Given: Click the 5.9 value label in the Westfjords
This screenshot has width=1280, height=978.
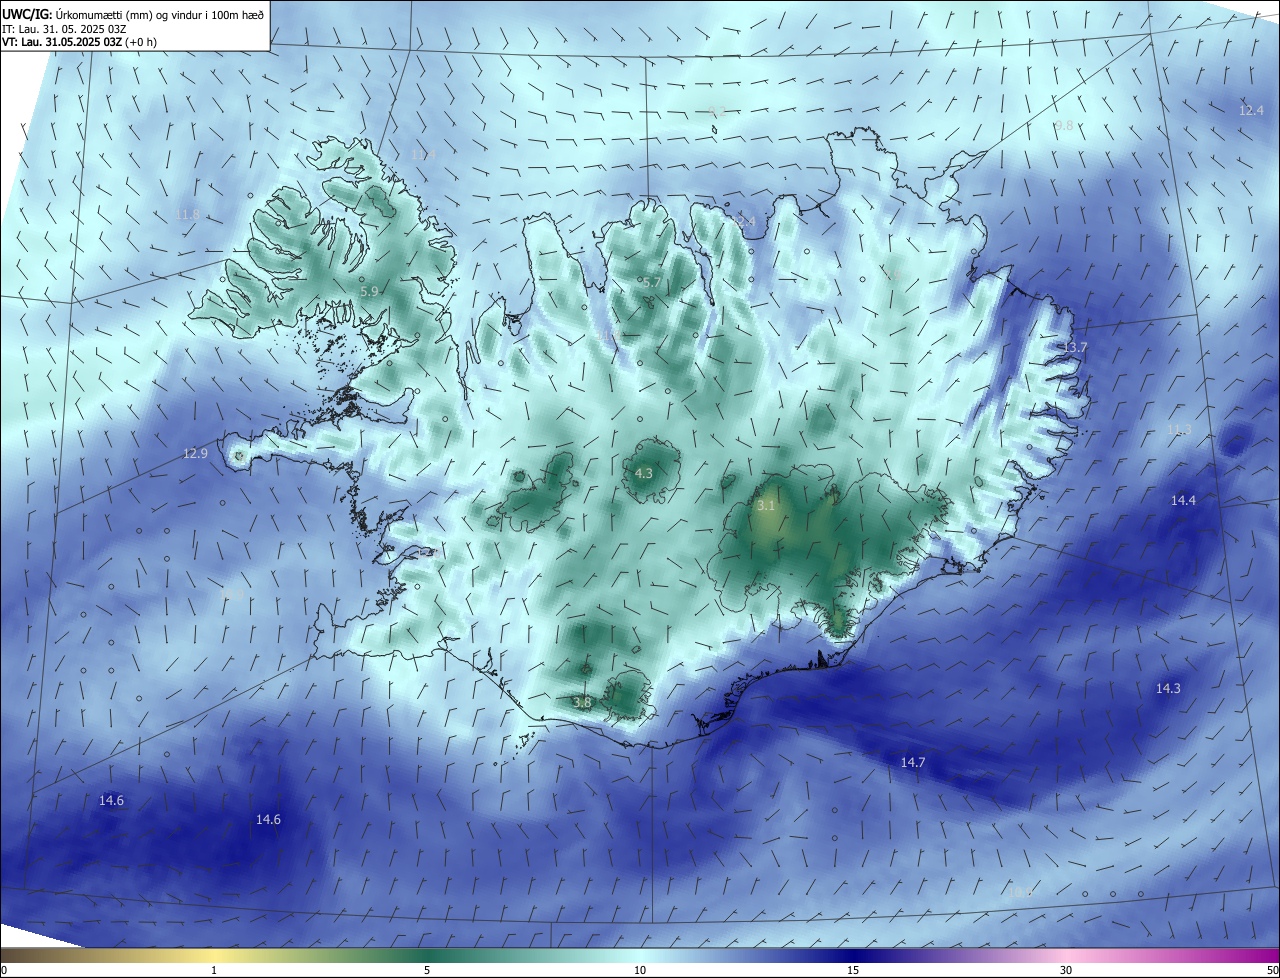Looking at the screenshot, I should (369, 291).
